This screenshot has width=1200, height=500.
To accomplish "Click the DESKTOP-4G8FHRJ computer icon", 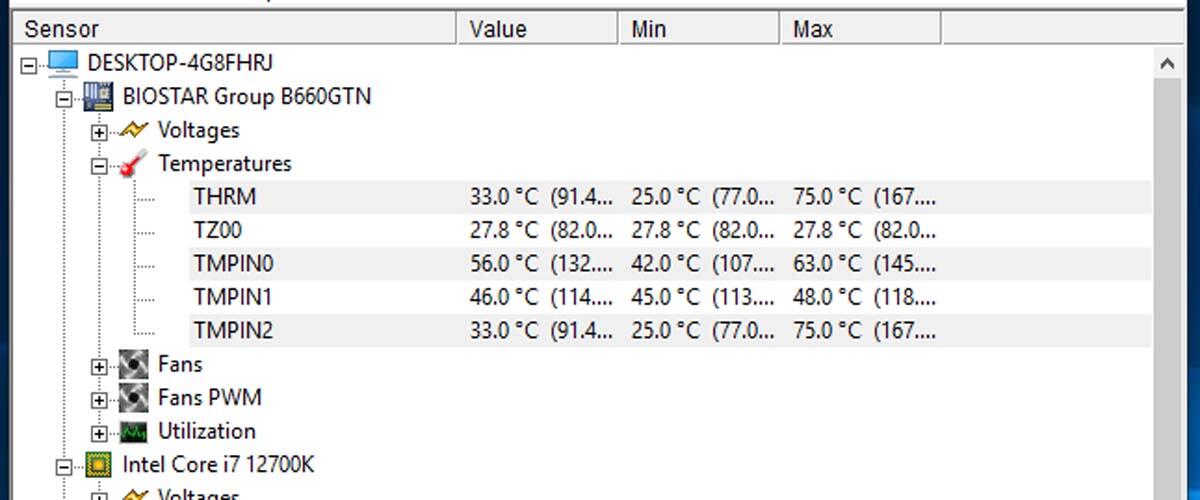I will pyautogui.click(x=63, y=63).
